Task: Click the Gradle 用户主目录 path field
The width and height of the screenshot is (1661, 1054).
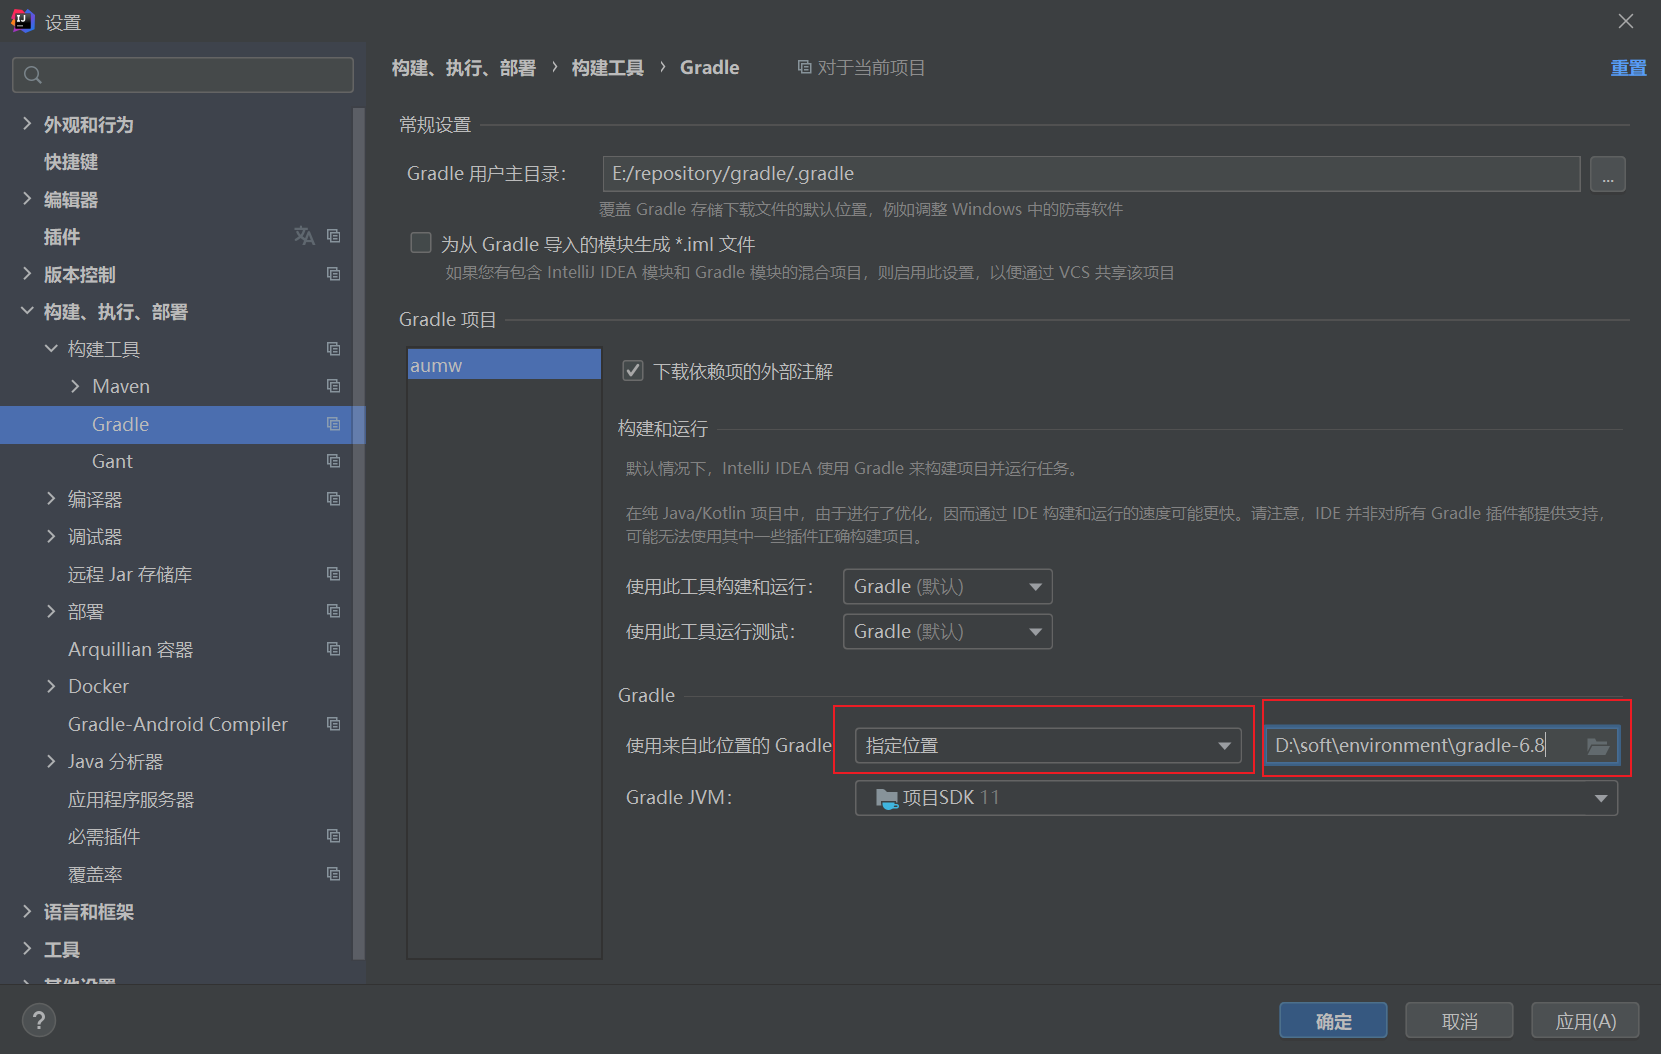Action: point(1091,174)
